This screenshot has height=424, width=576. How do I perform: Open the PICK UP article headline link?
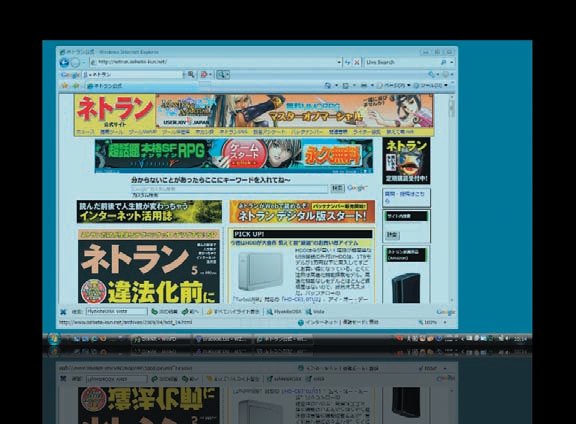click(294, 243)
